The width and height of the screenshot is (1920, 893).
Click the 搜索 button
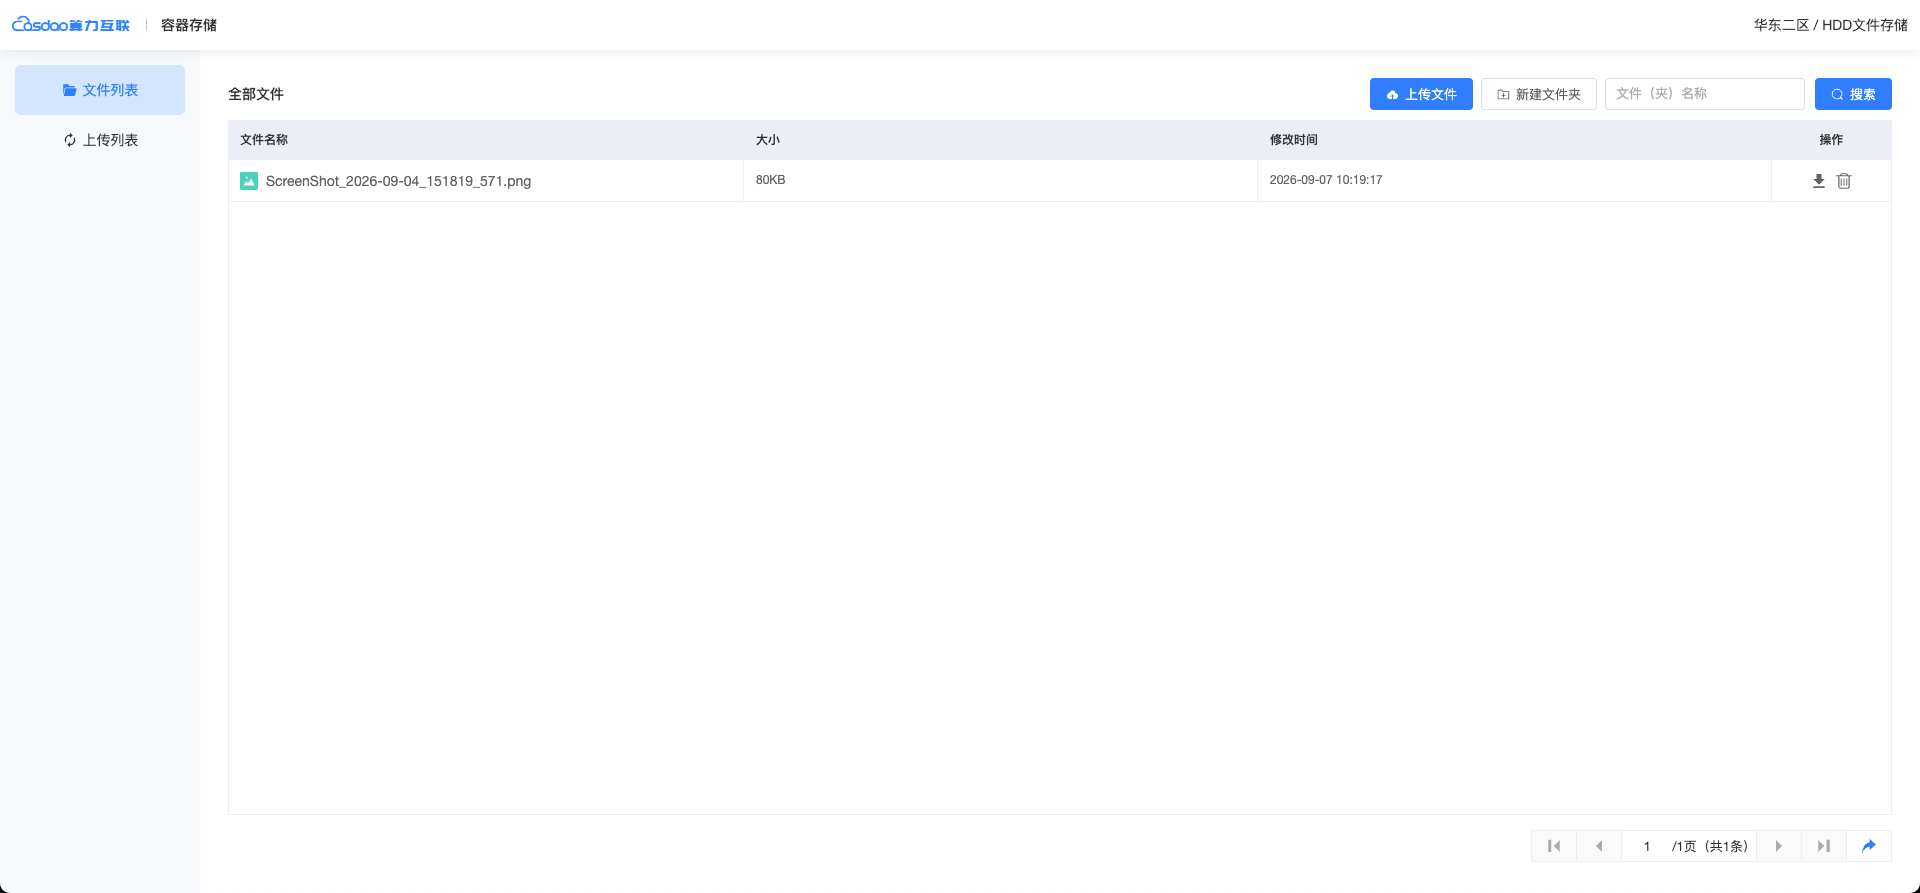click(x=1853, y=94)
